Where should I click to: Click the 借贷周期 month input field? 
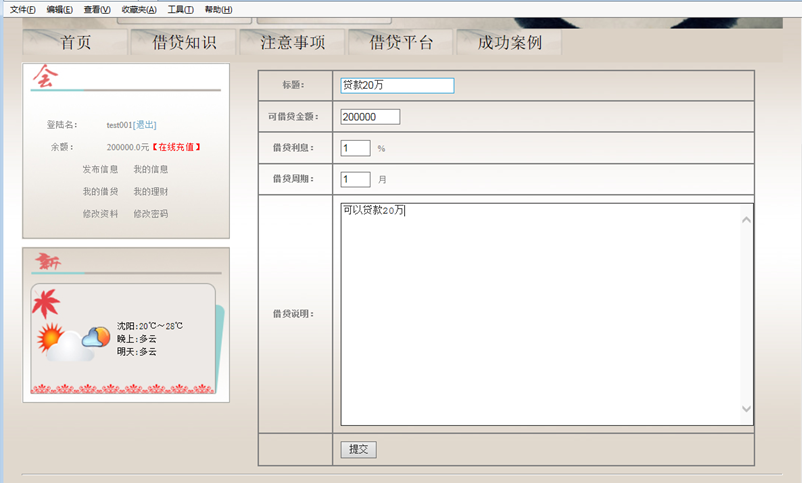(355, 179)
